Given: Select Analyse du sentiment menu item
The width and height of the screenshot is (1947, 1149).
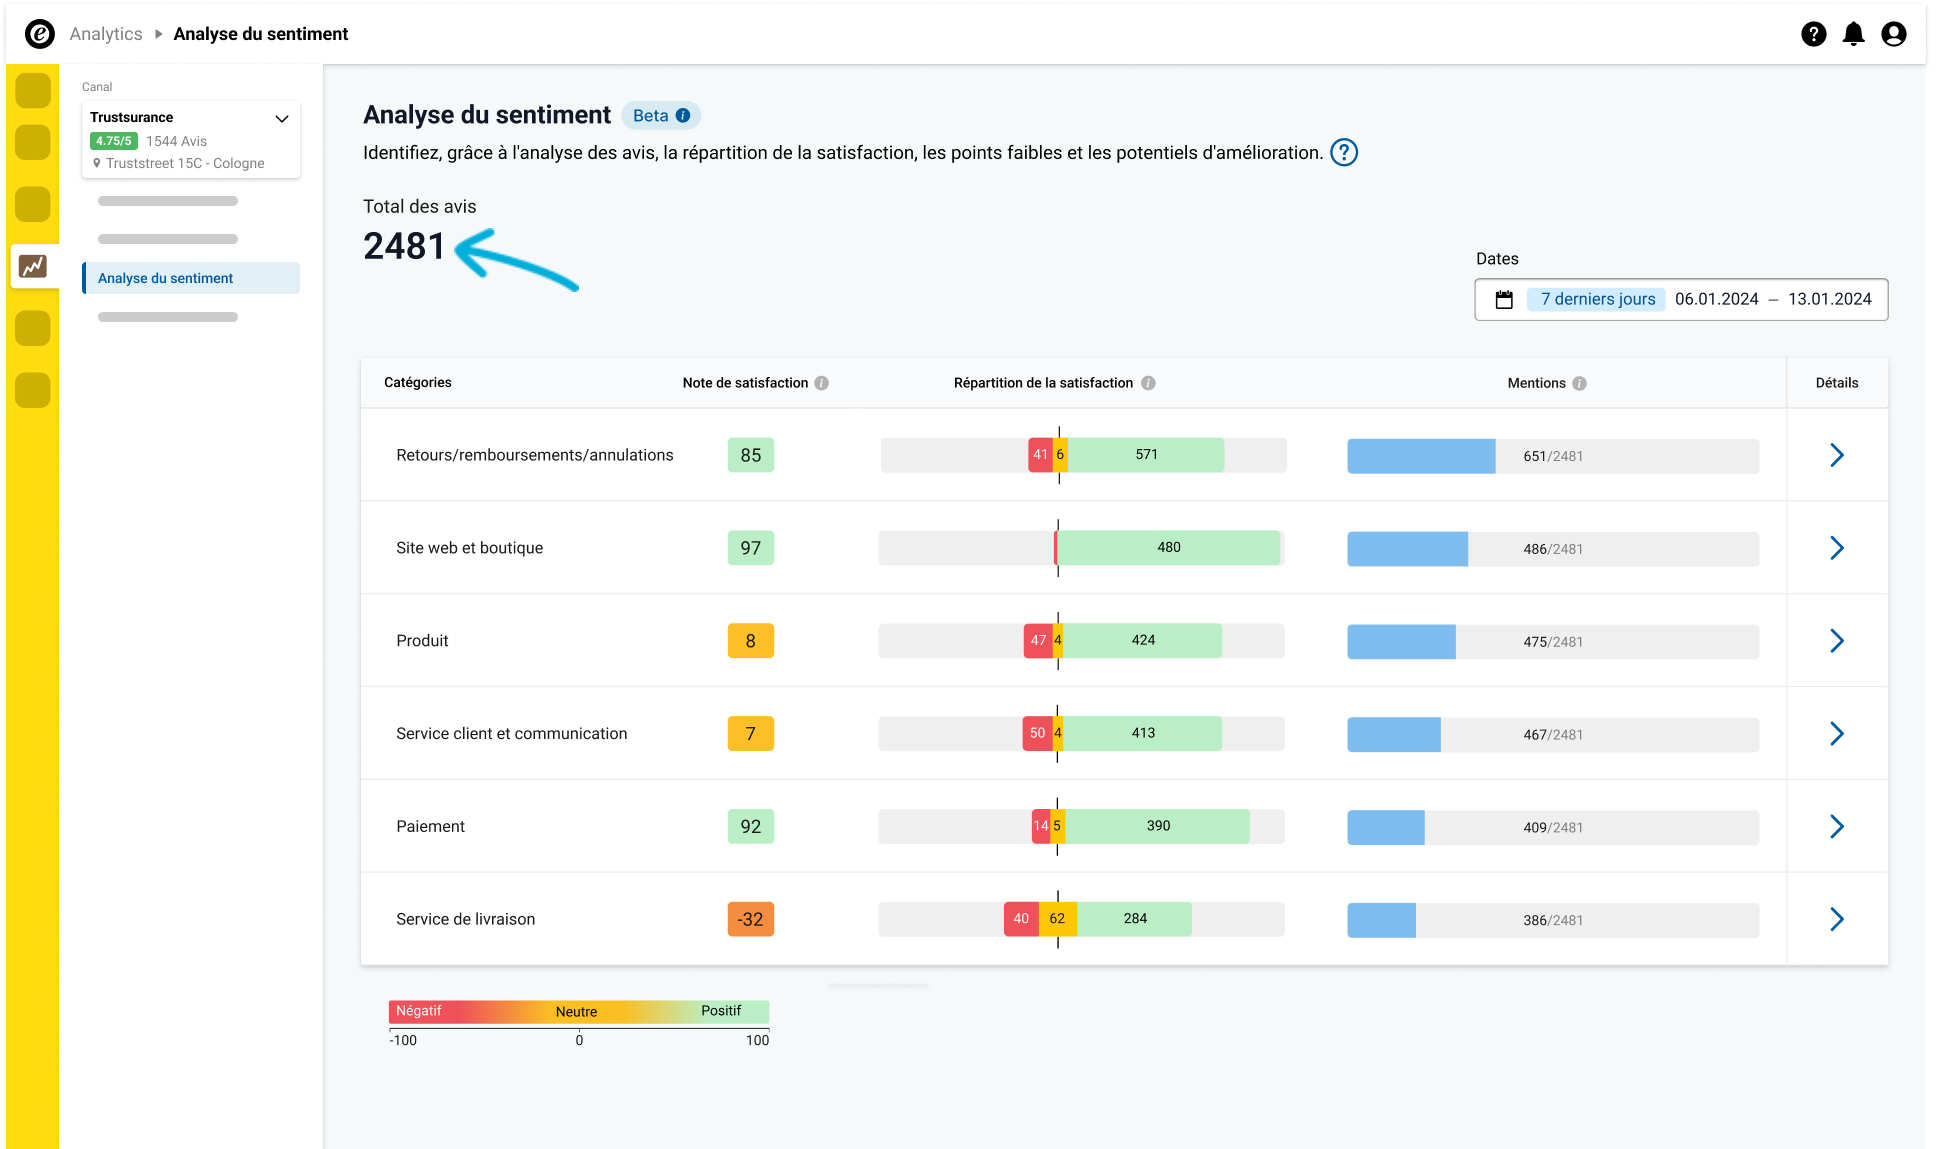Looking at the screenshot, I should (191, 278).
